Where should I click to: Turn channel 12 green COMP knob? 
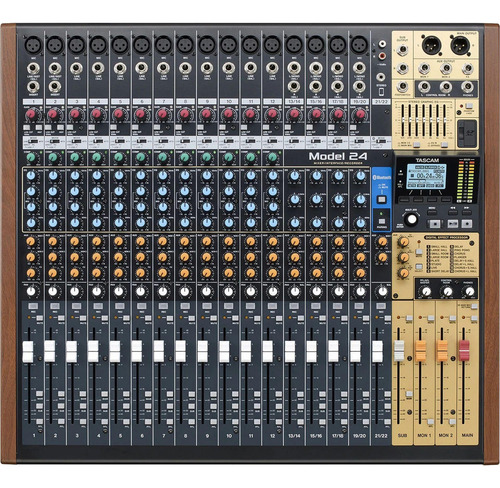[x=272, y=157]
